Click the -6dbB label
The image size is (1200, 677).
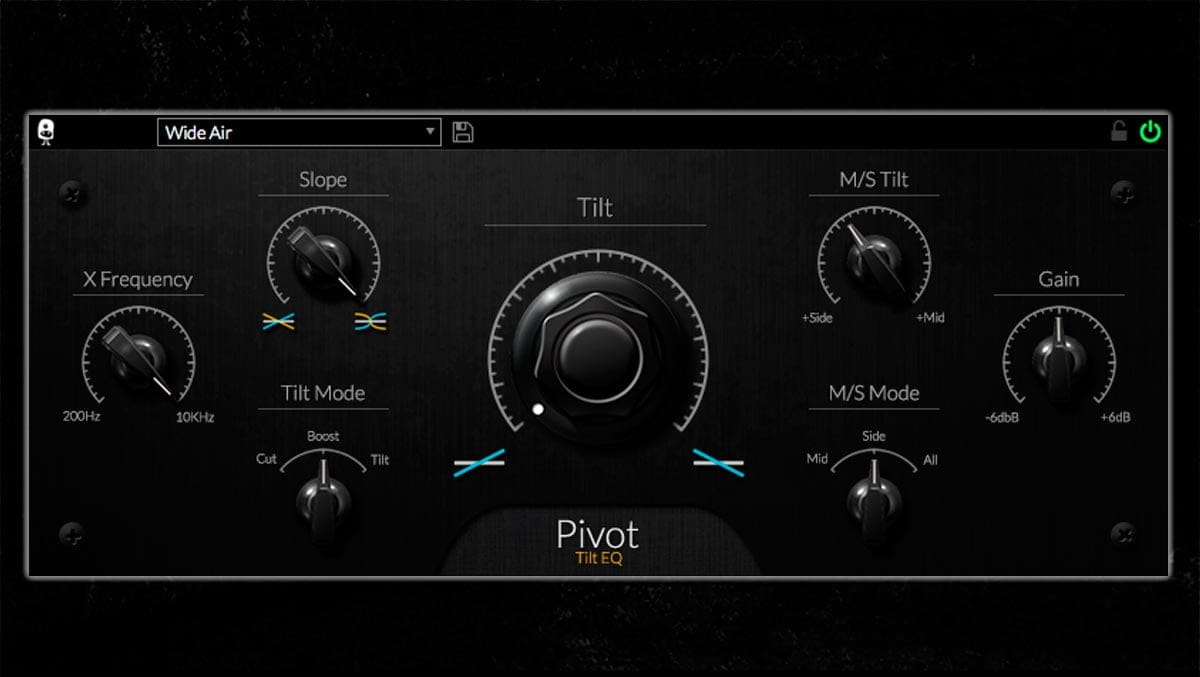(x=1001, y=417)
